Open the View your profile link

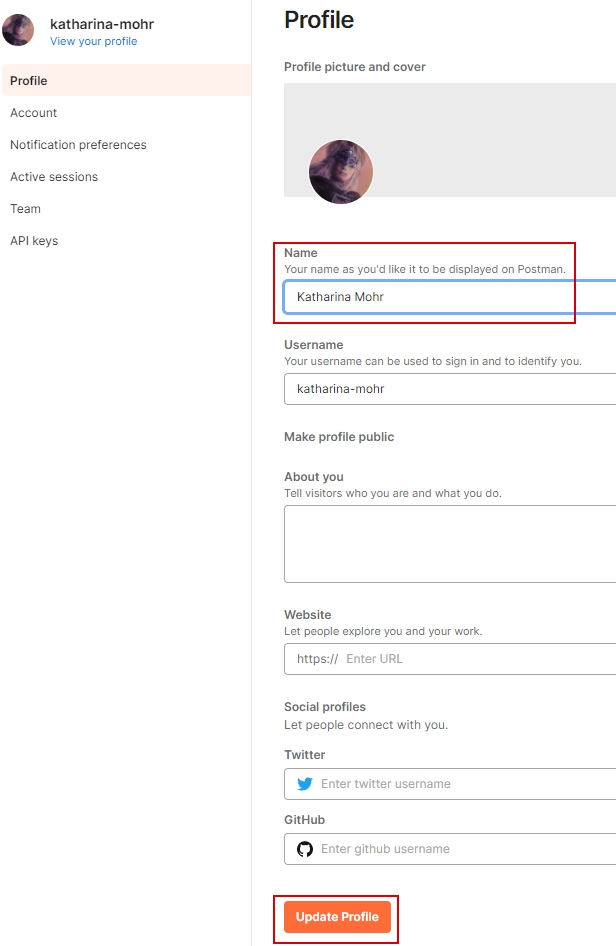pyautogui.click(x=94, y=41)
